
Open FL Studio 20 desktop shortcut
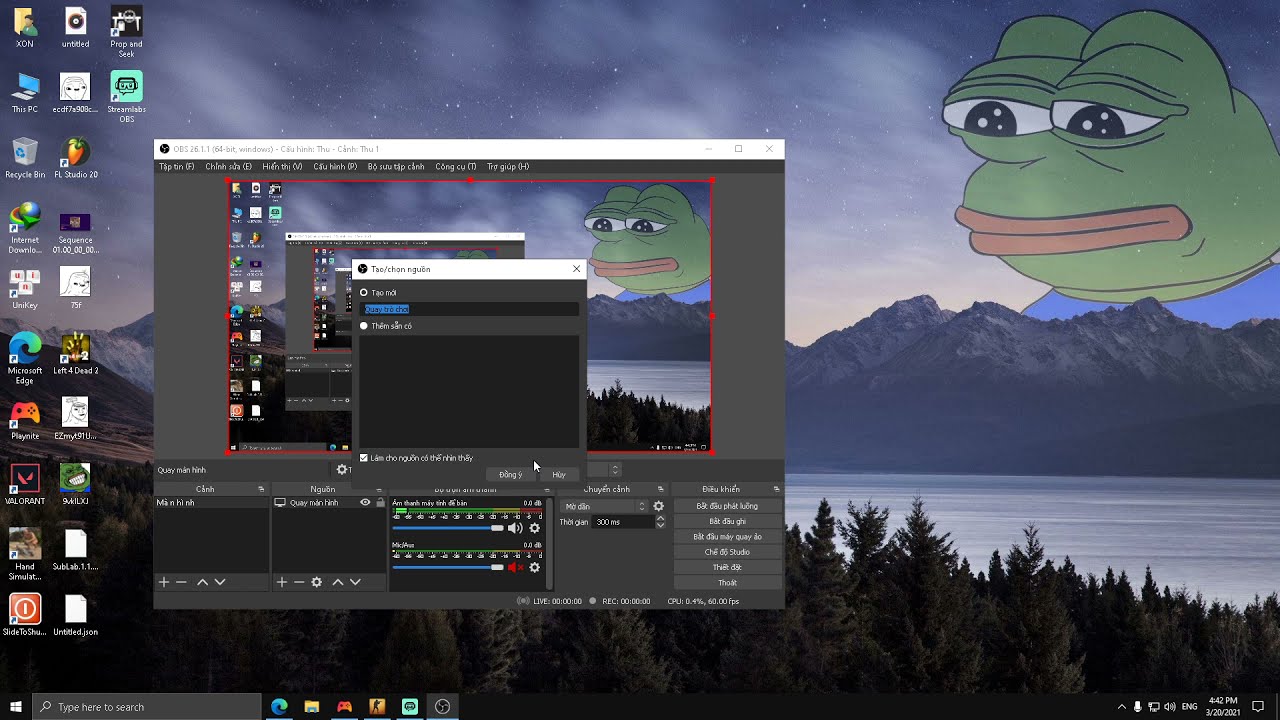coord(76,159)
